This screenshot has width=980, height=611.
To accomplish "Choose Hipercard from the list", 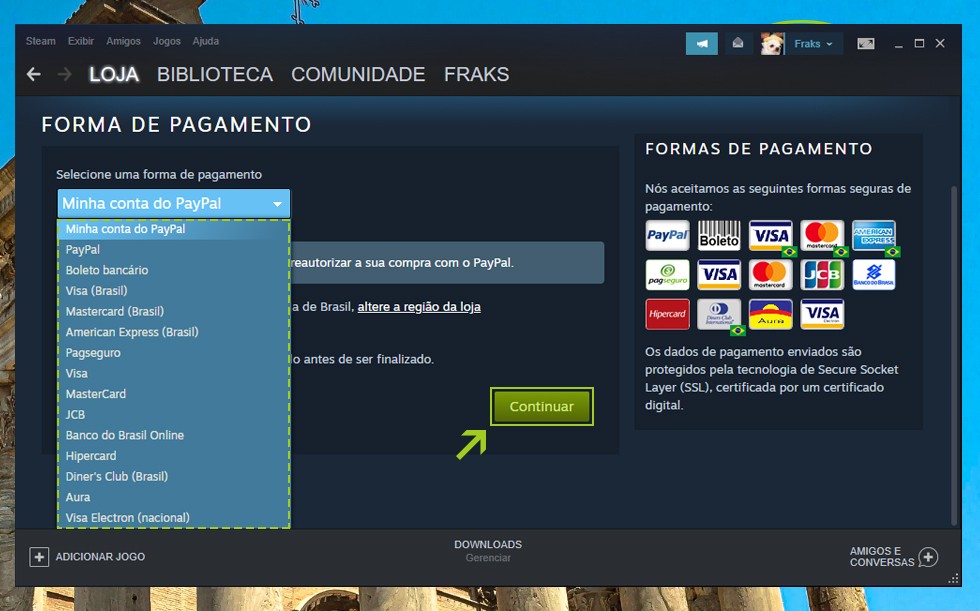I will click(173, 456).
